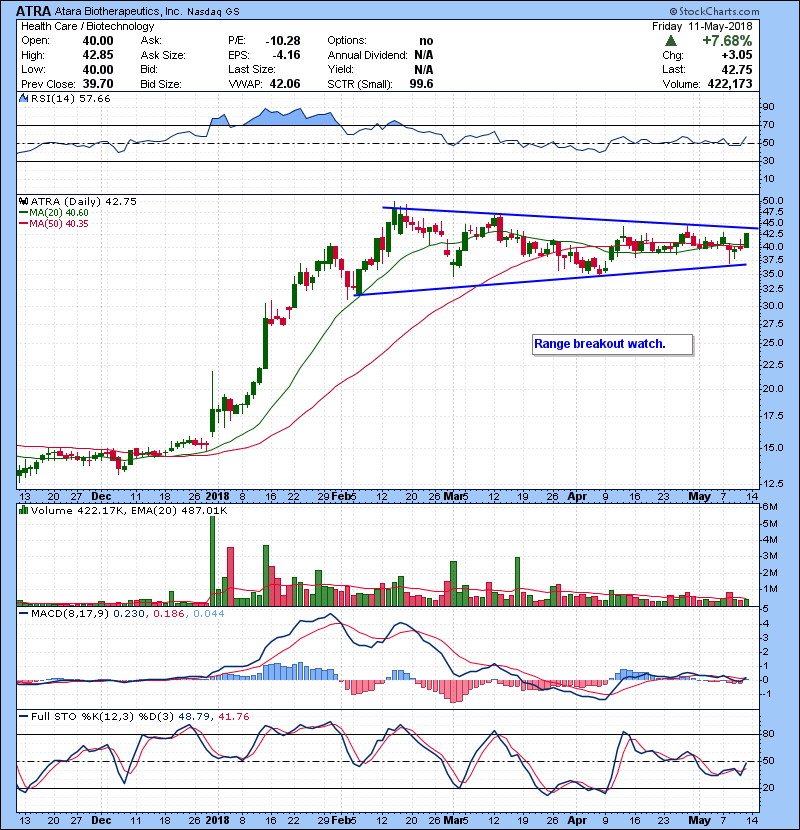The image size is (800, 830).
Task: Click the Low price value
Action: point(98,69)
